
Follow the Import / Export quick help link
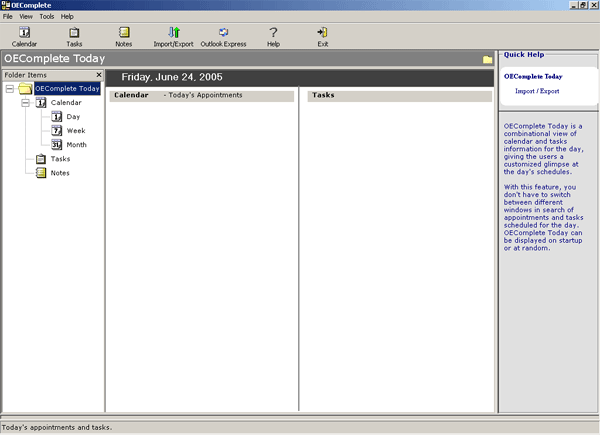537,91
